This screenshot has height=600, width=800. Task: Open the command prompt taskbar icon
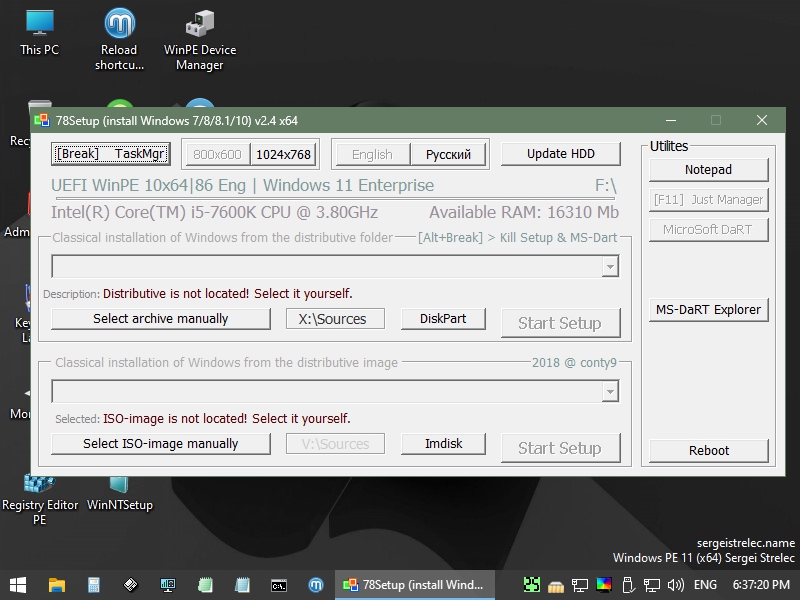click(279, 584)
